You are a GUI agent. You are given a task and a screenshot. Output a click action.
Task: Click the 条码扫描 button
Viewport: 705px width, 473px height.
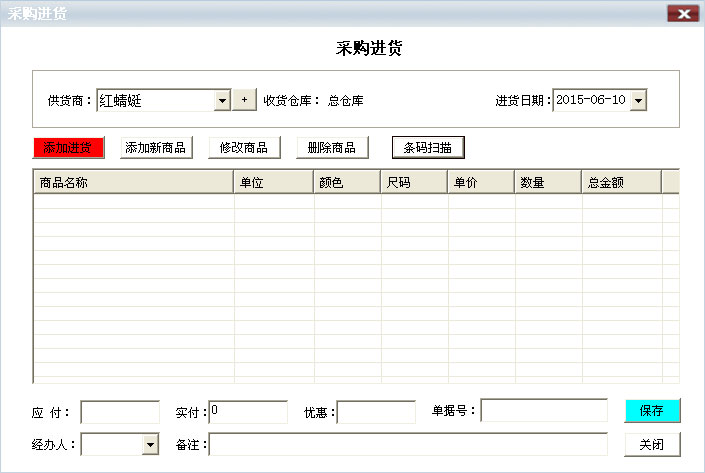tap(428, 147)
